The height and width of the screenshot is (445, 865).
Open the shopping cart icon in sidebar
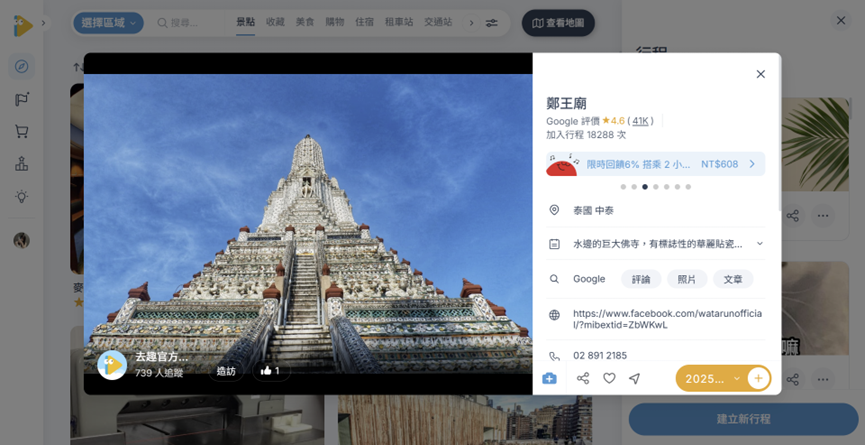(x=22, y=131)
